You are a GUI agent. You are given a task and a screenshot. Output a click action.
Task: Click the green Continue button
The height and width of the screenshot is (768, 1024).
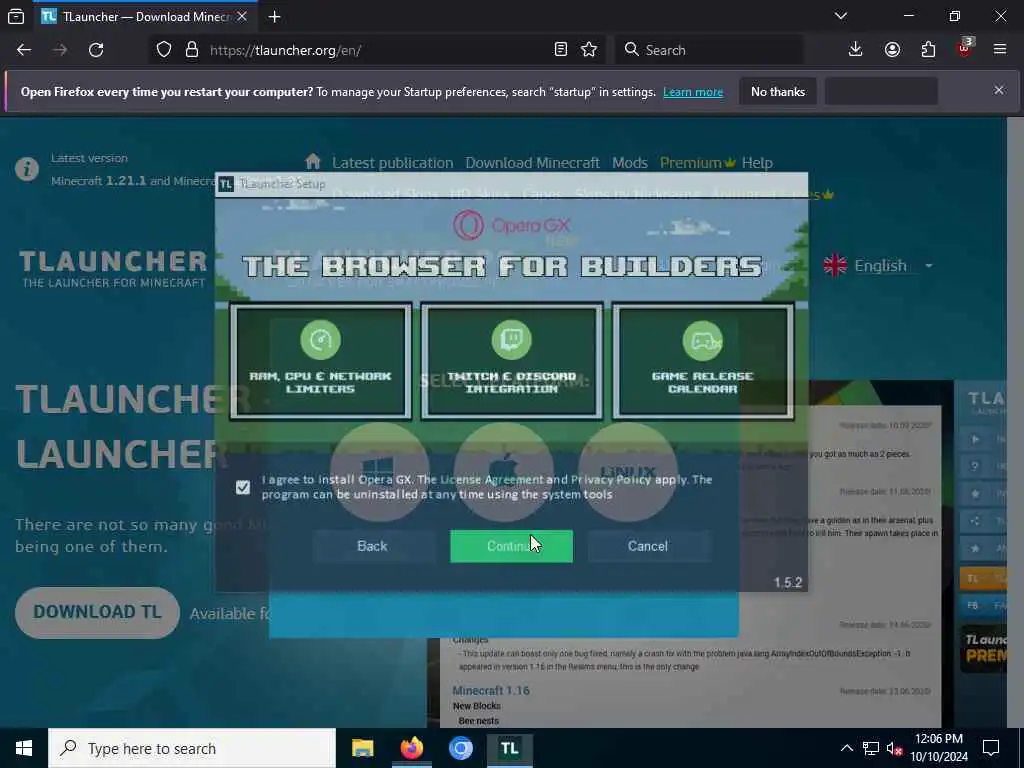pyautogui.click(x=511, y=546)
